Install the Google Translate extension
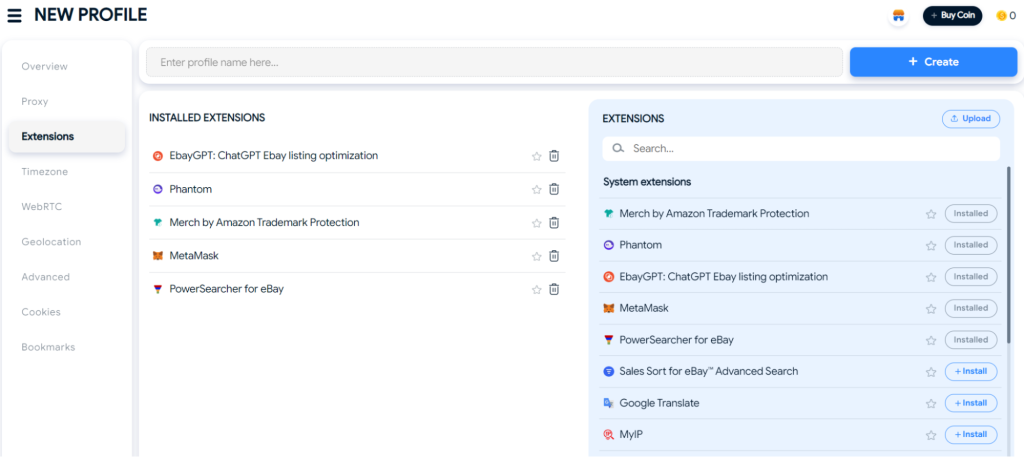Screen dimensions: 1024x457 (x=971, y=403)
